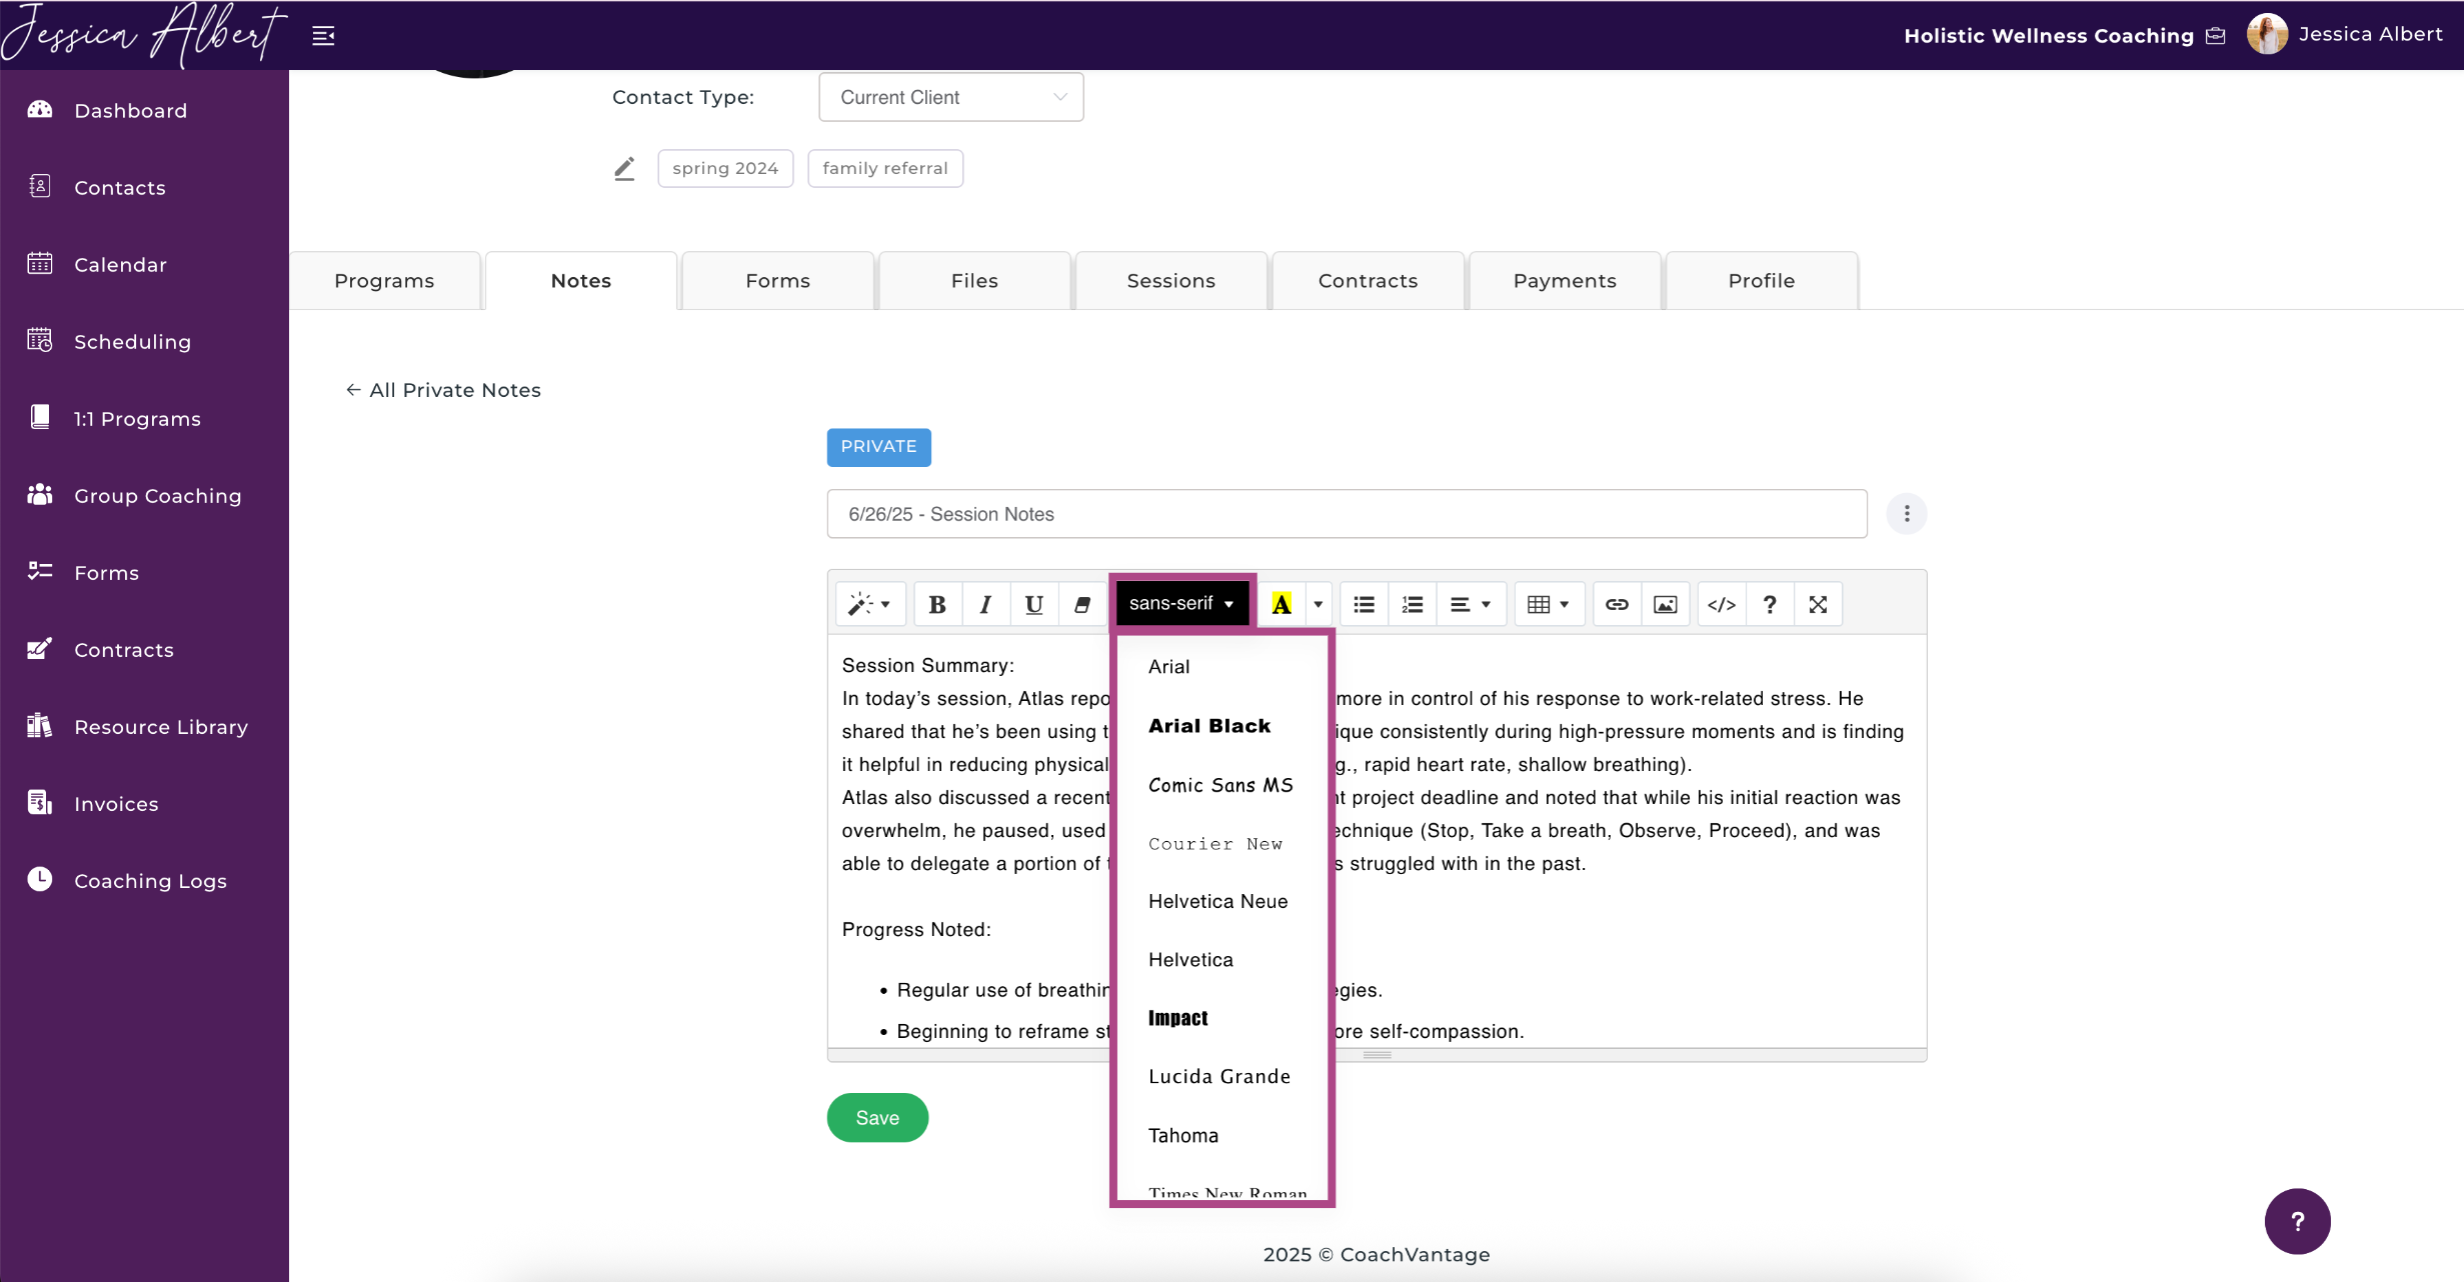
Task: Open the Jessica Albert profile avatar
Action: click(x=2266, y=35)
